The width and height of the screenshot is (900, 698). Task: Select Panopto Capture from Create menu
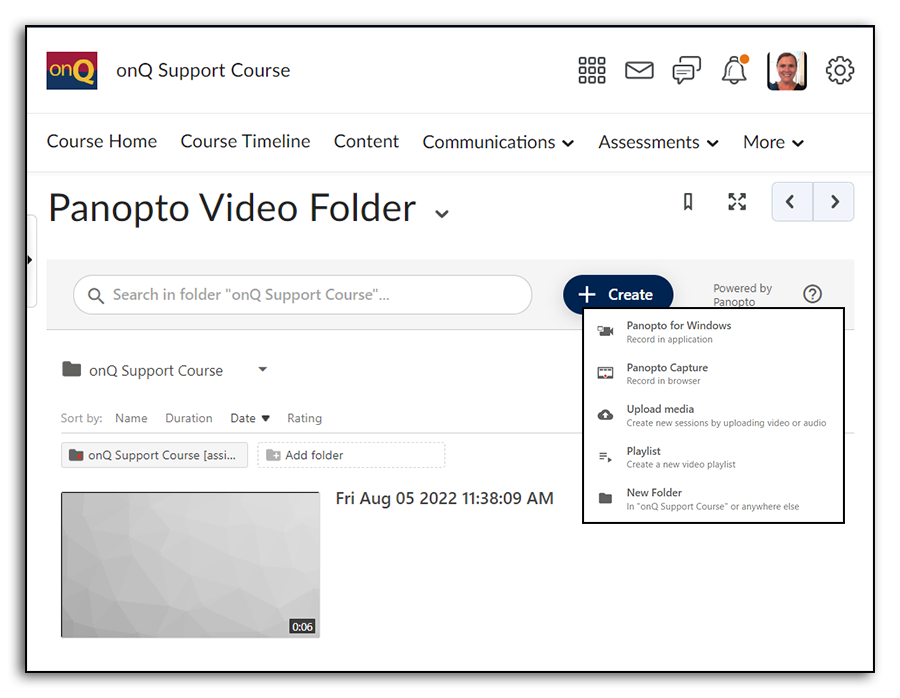667,373
